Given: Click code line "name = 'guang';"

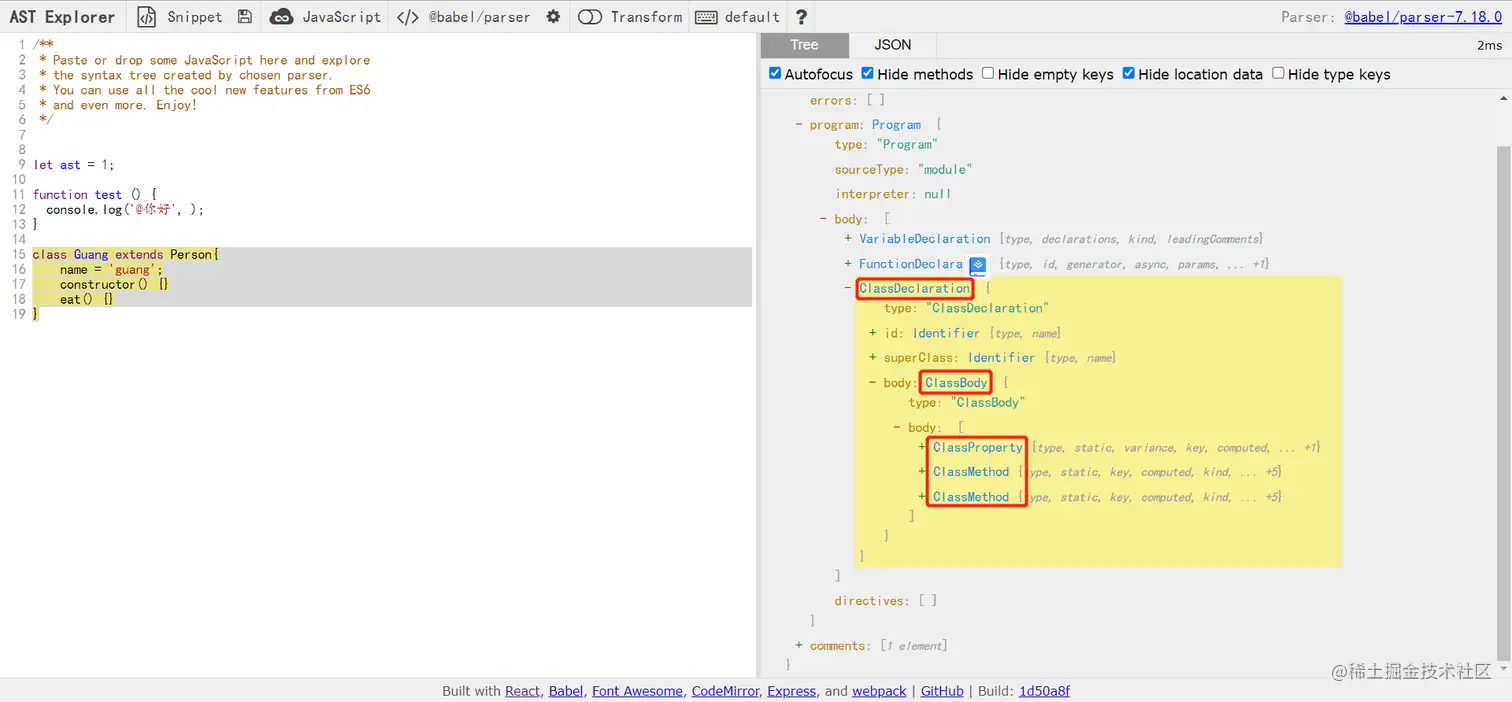Looking at the screenshot, I should coord(111,270).
